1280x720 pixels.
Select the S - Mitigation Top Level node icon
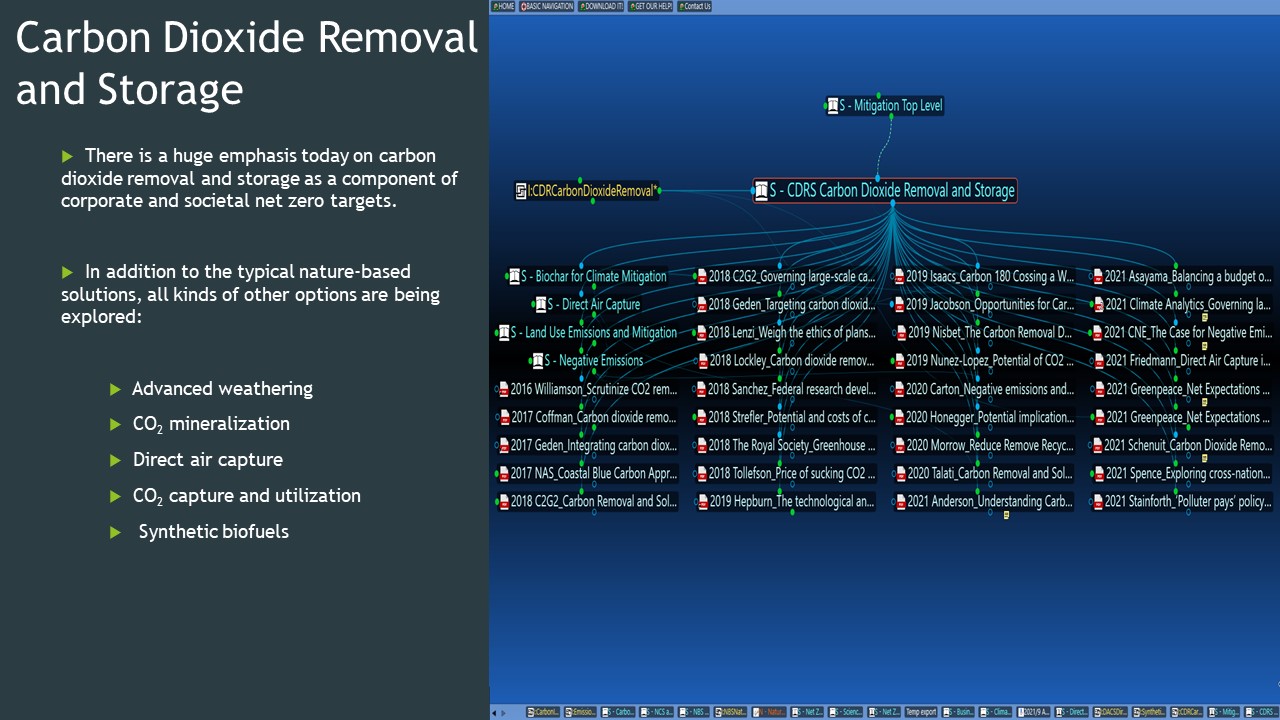832,105
